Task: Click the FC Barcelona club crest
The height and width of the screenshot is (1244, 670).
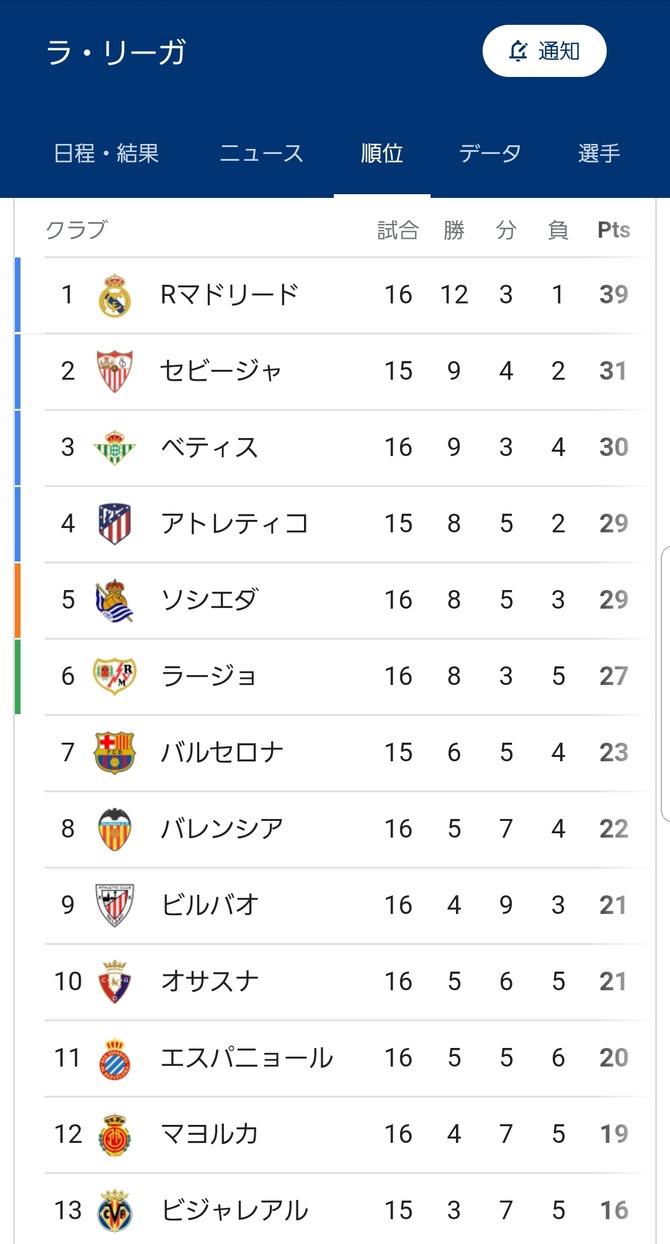Action: 114,752
